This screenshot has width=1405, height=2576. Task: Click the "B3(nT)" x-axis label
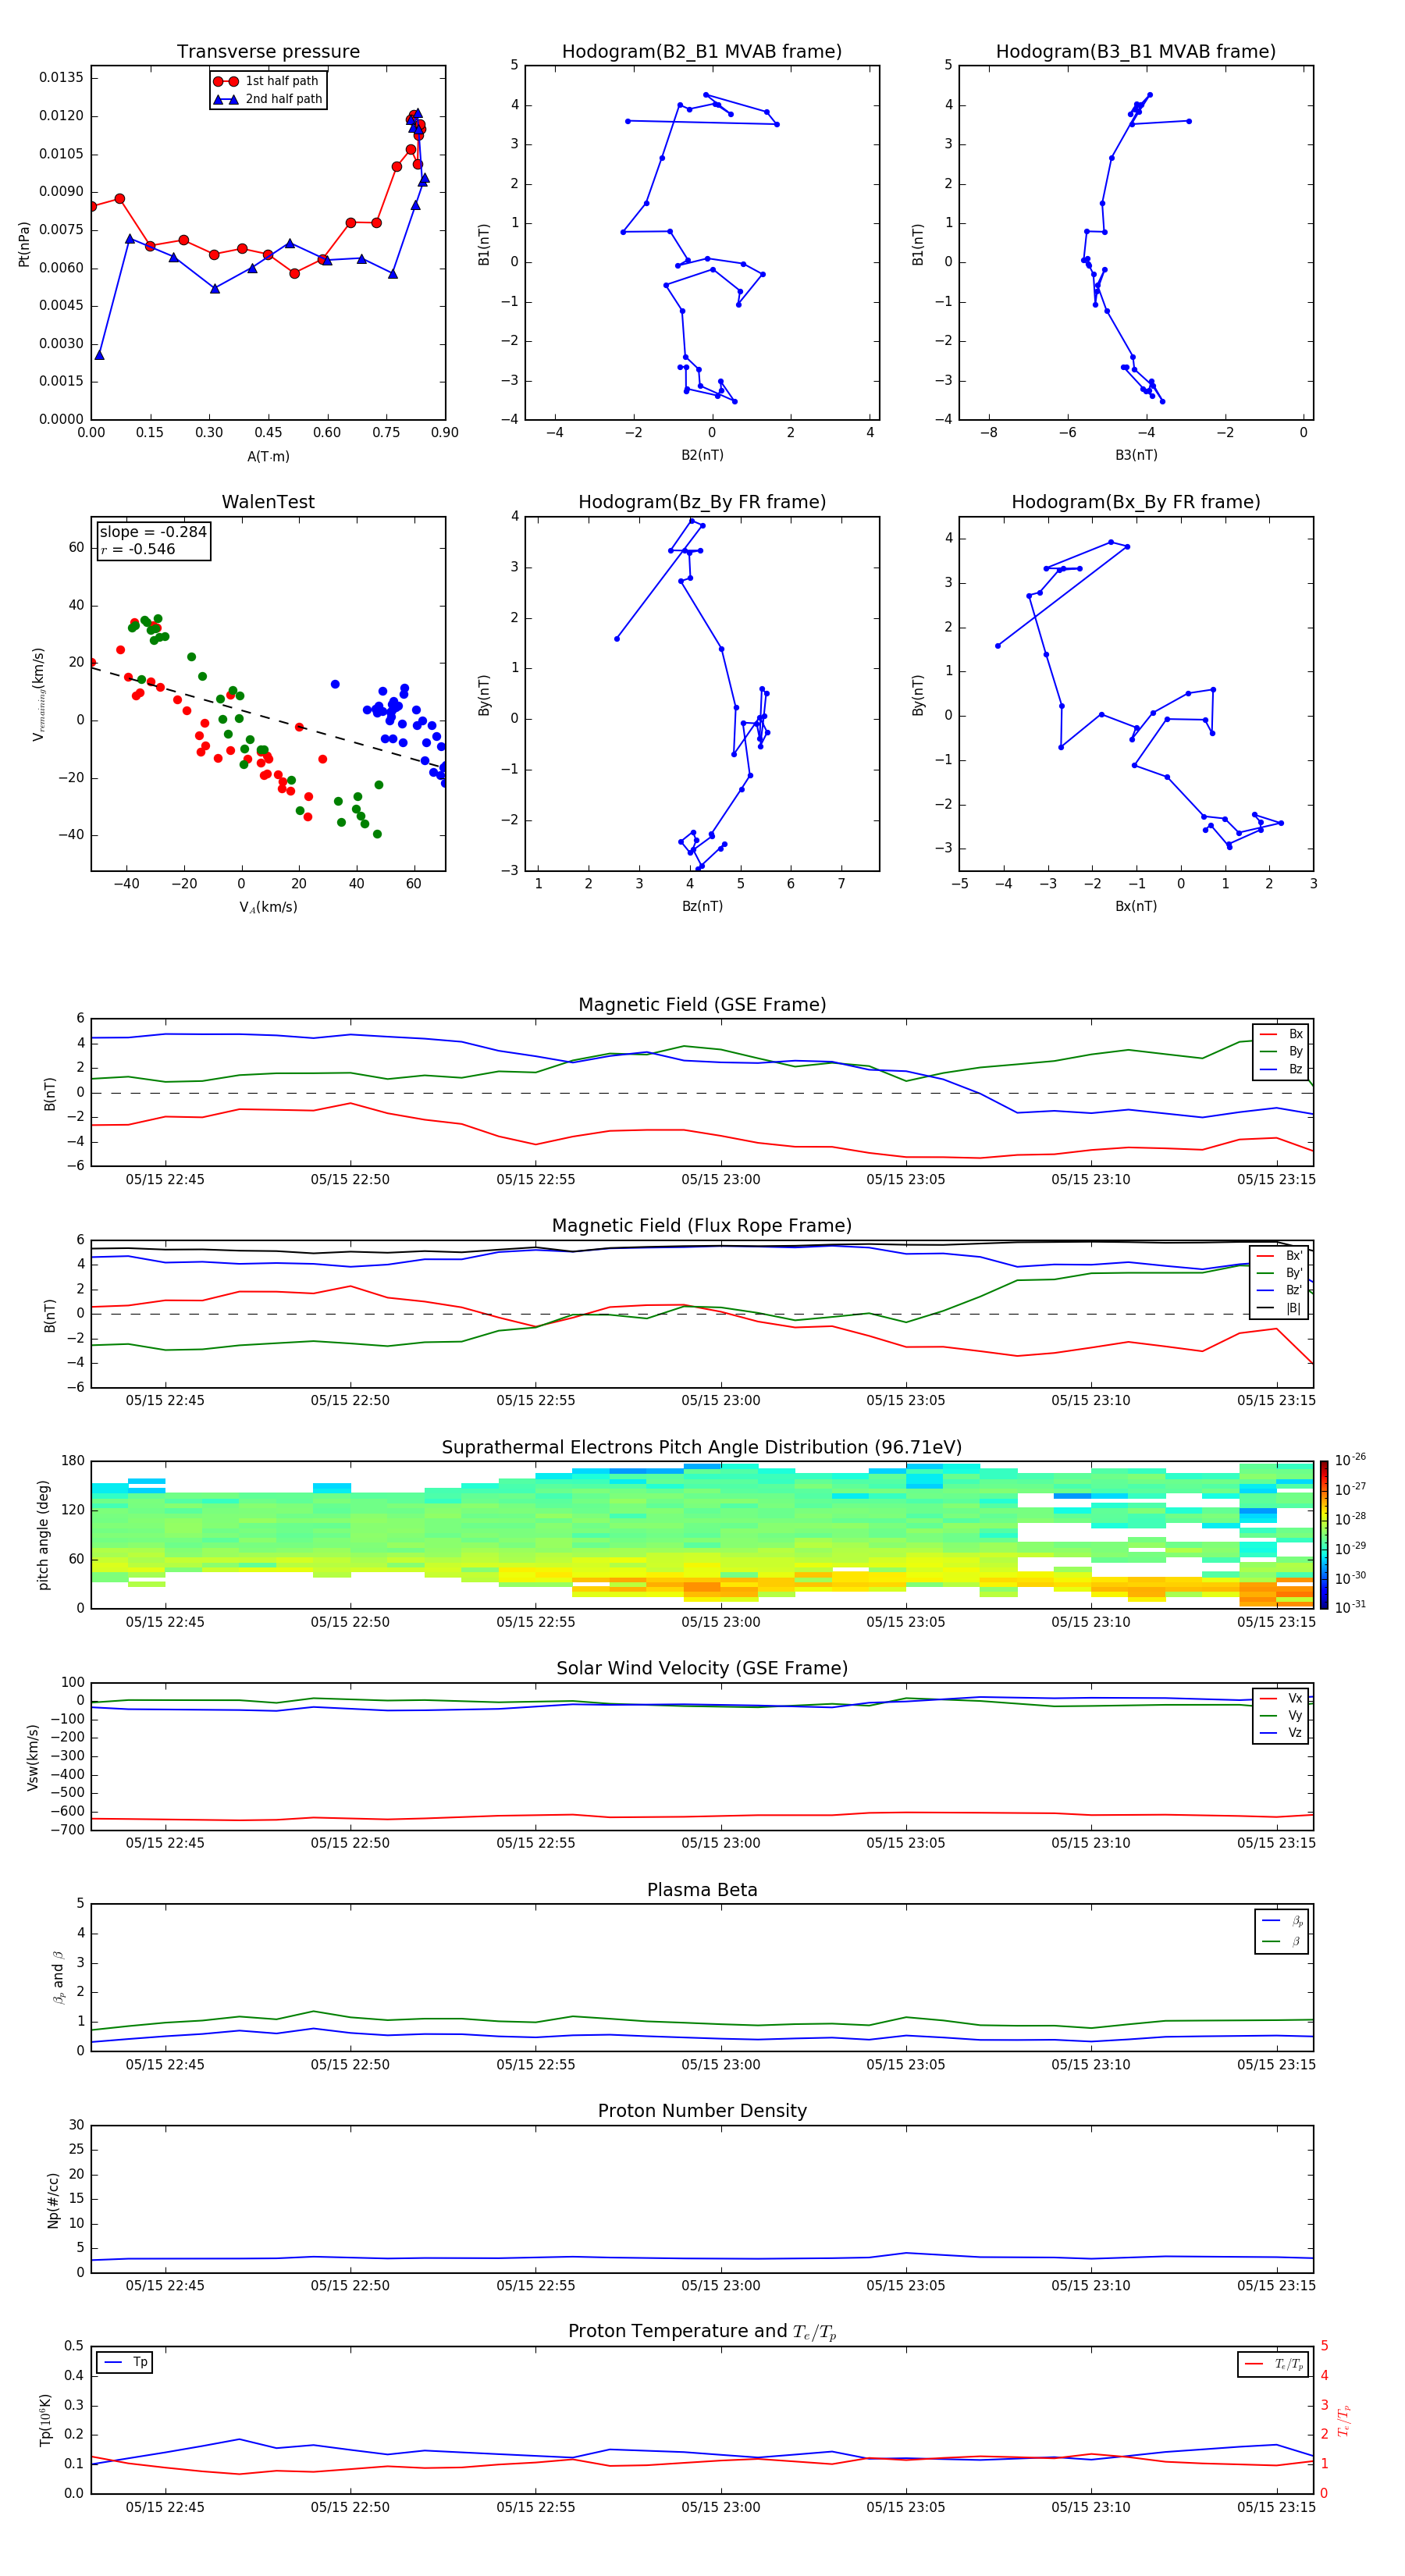1136,455
